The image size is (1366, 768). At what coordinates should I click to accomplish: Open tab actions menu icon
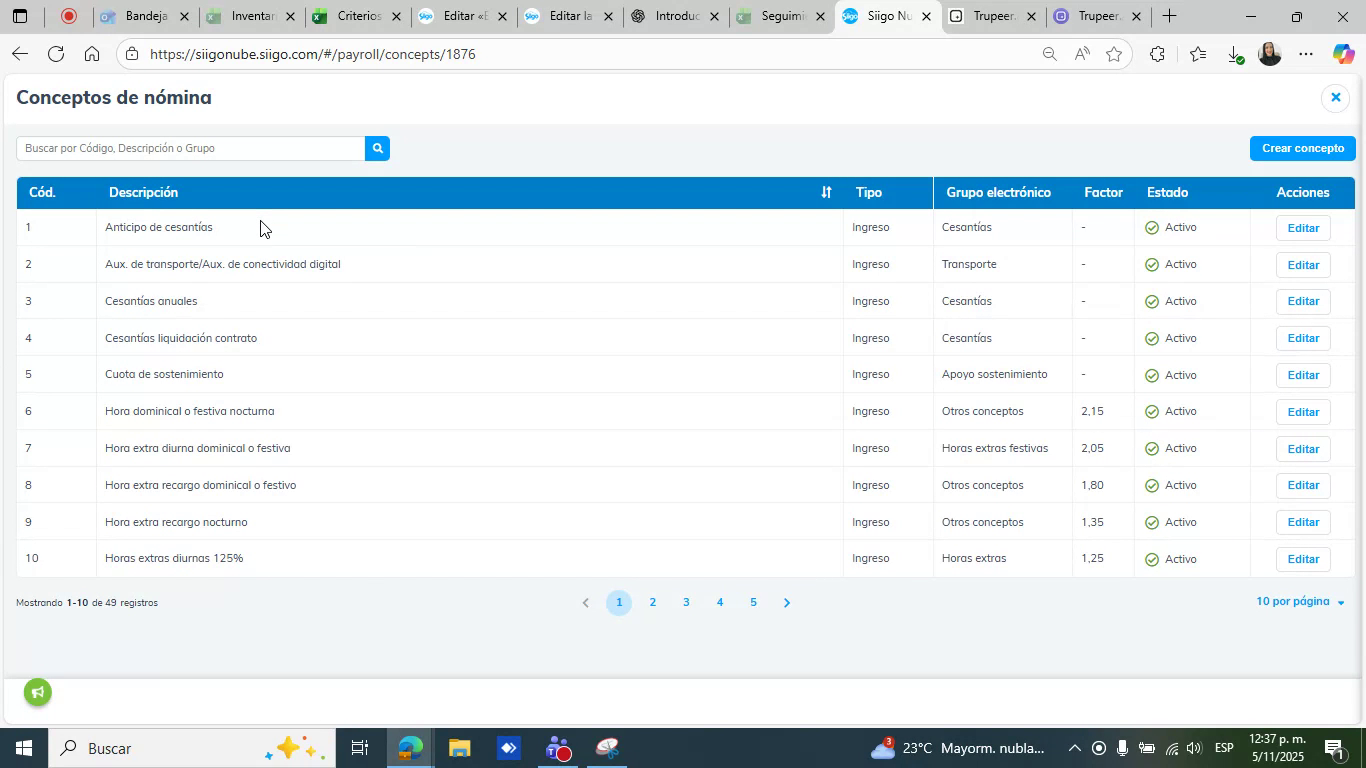point(19,16)
